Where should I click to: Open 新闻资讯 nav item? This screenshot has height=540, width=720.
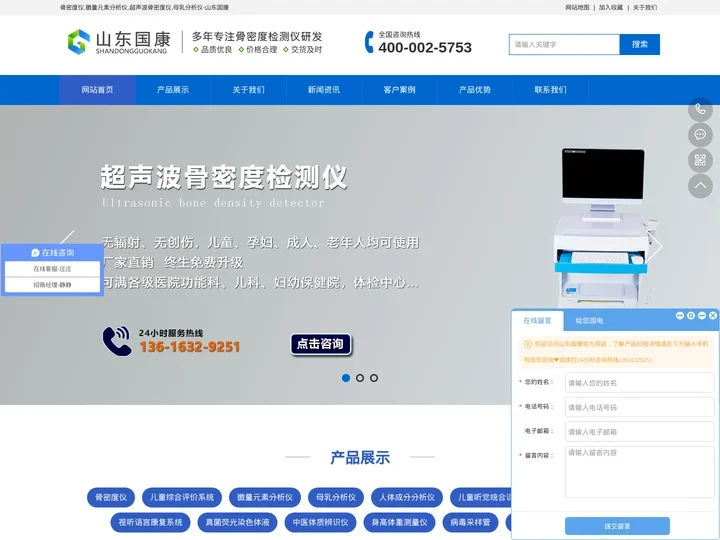[324, 90]
